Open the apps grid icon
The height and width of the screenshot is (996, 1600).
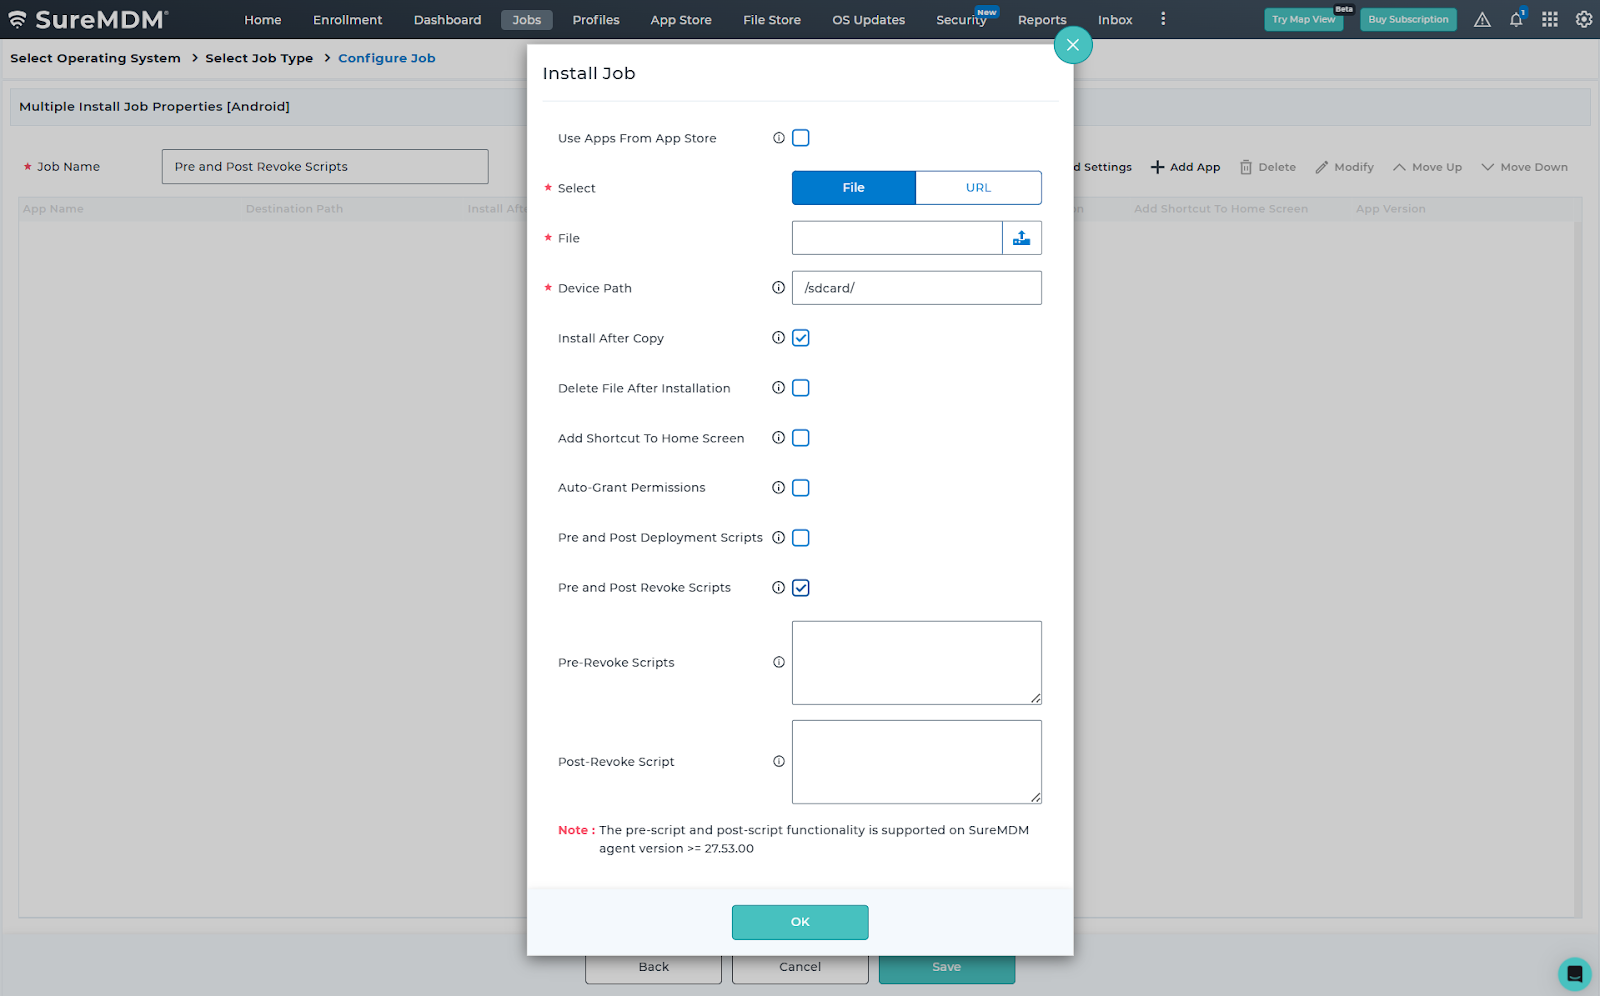1550,20
